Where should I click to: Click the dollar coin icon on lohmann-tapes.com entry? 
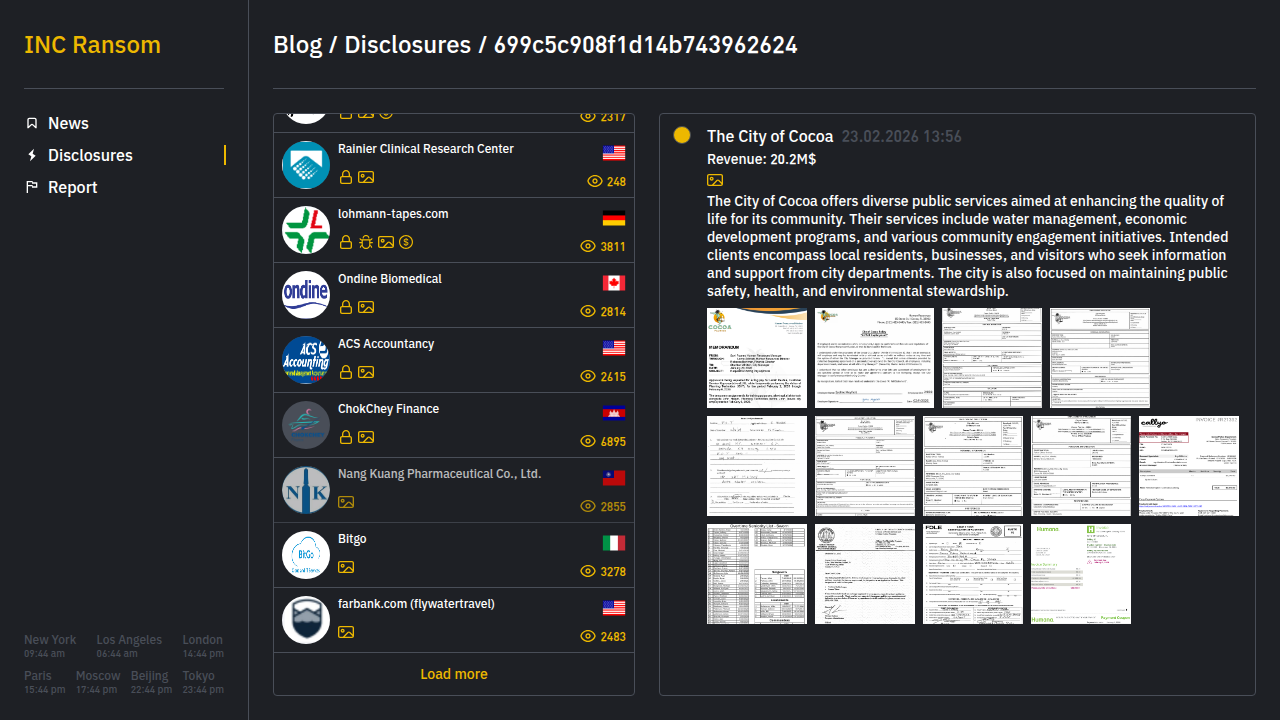click(x=406, y=242)
